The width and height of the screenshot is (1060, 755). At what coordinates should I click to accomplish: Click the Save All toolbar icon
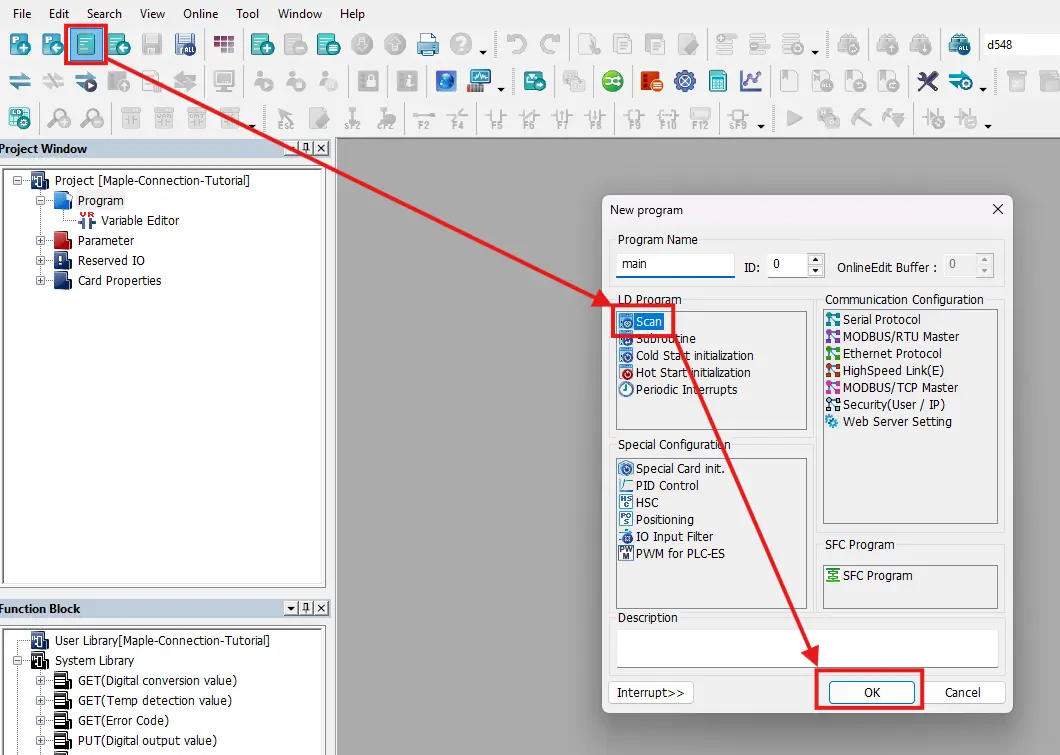point(185,45)
